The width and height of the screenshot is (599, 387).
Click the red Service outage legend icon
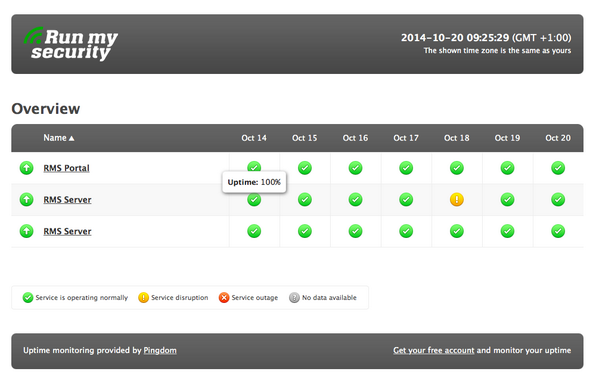point(224,298)
